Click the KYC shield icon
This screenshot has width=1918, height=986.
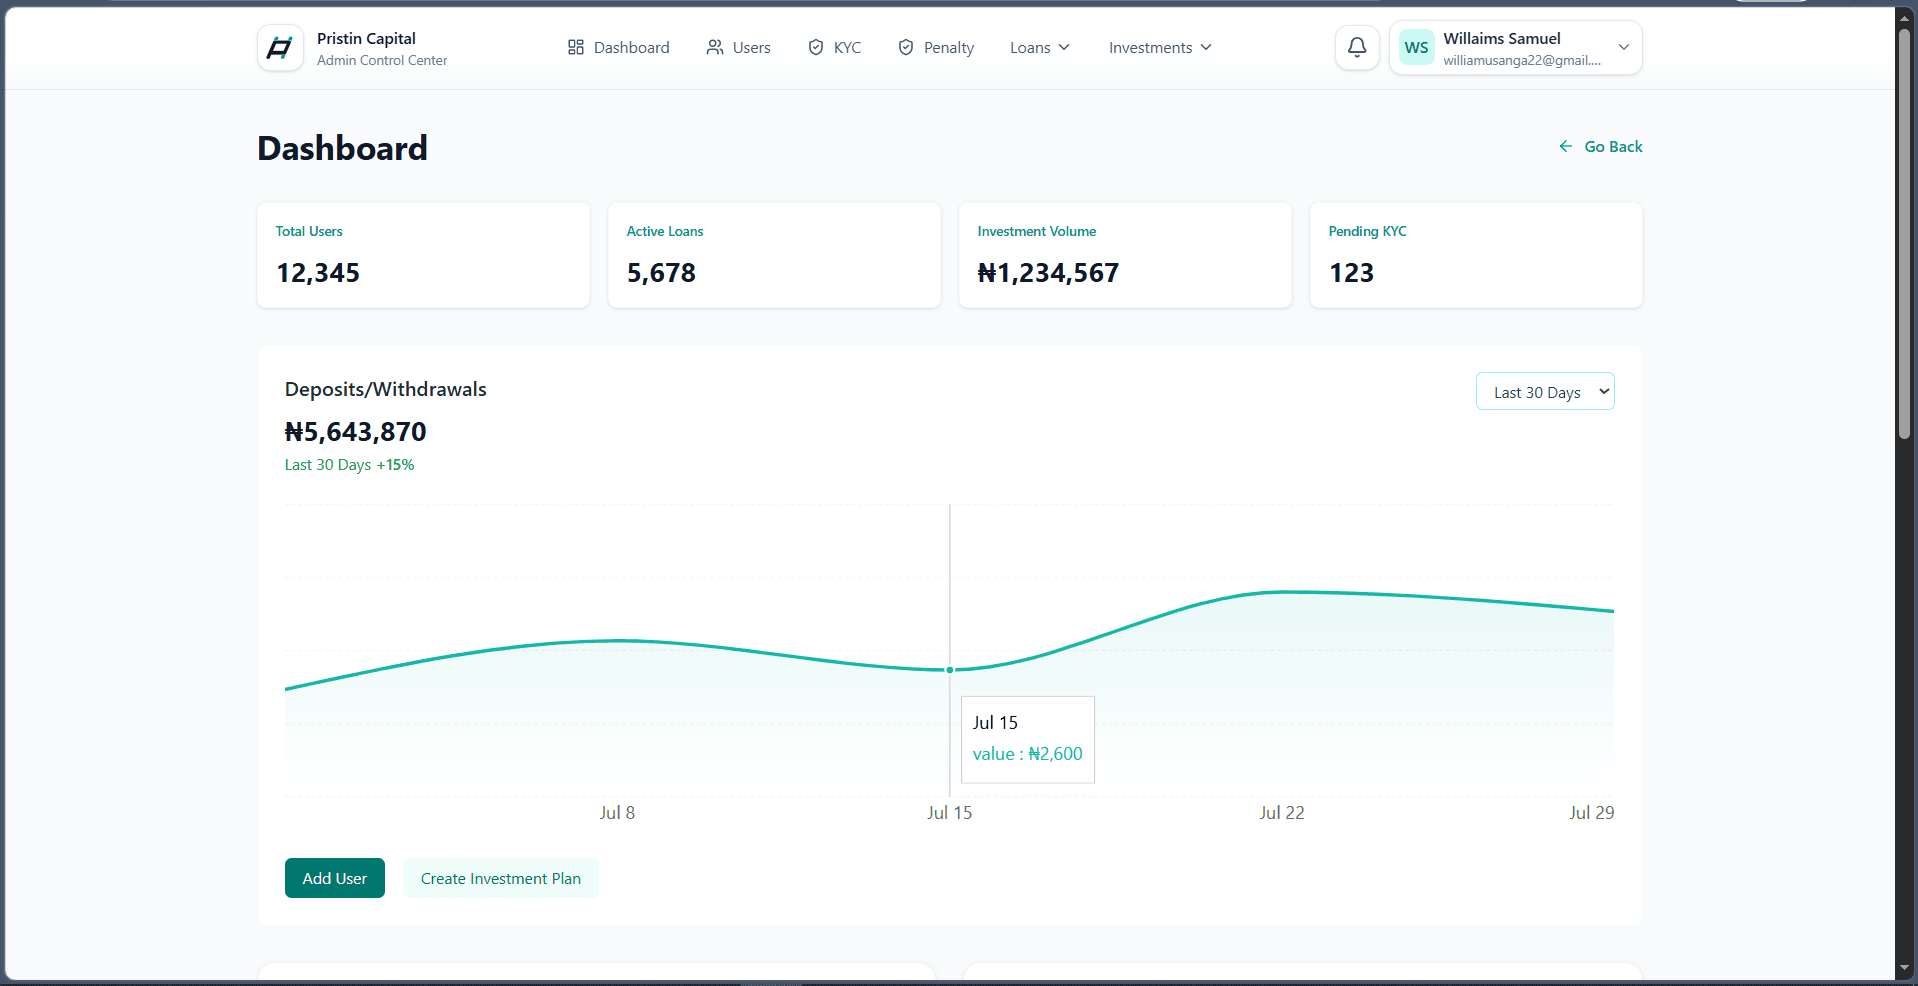pyautogui.click(x=816, y=47)
